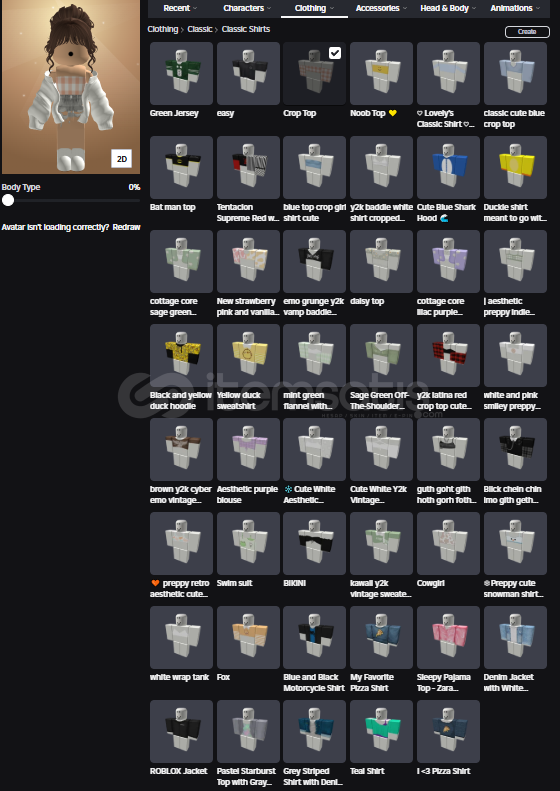Click the Body Type slider handle
The width and height of the screenshot is (560, 791).
[8, 200]
